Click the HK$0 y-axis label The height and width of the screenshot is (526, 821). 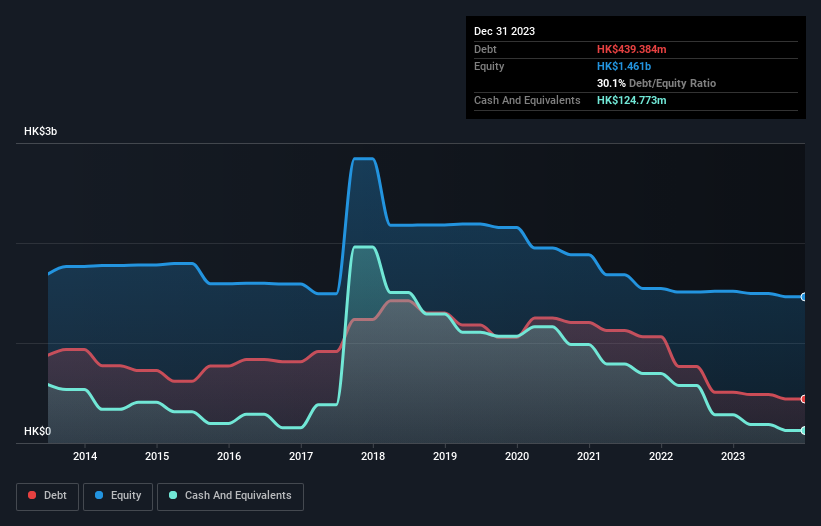coord(38,431)
